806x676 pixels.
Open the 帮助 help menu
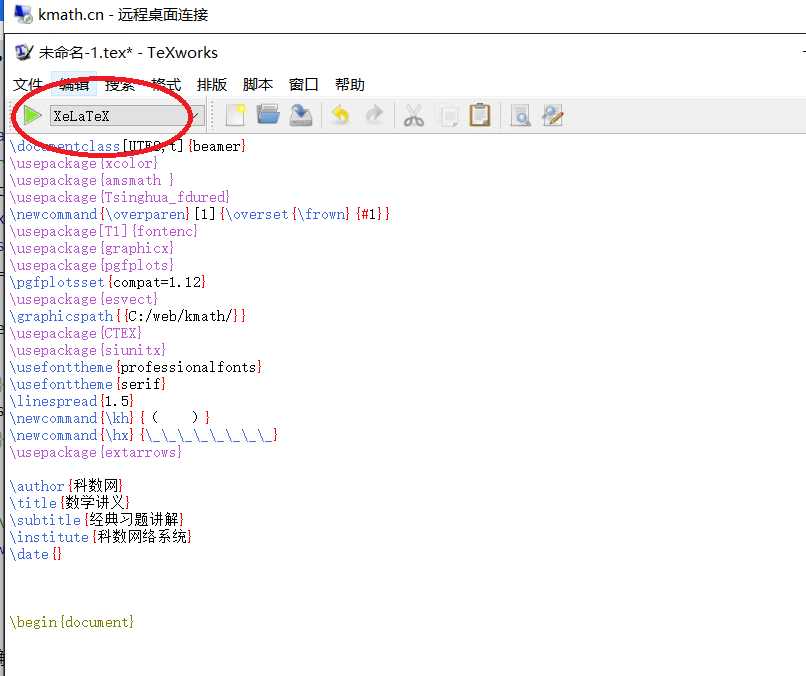click(350, 85)
